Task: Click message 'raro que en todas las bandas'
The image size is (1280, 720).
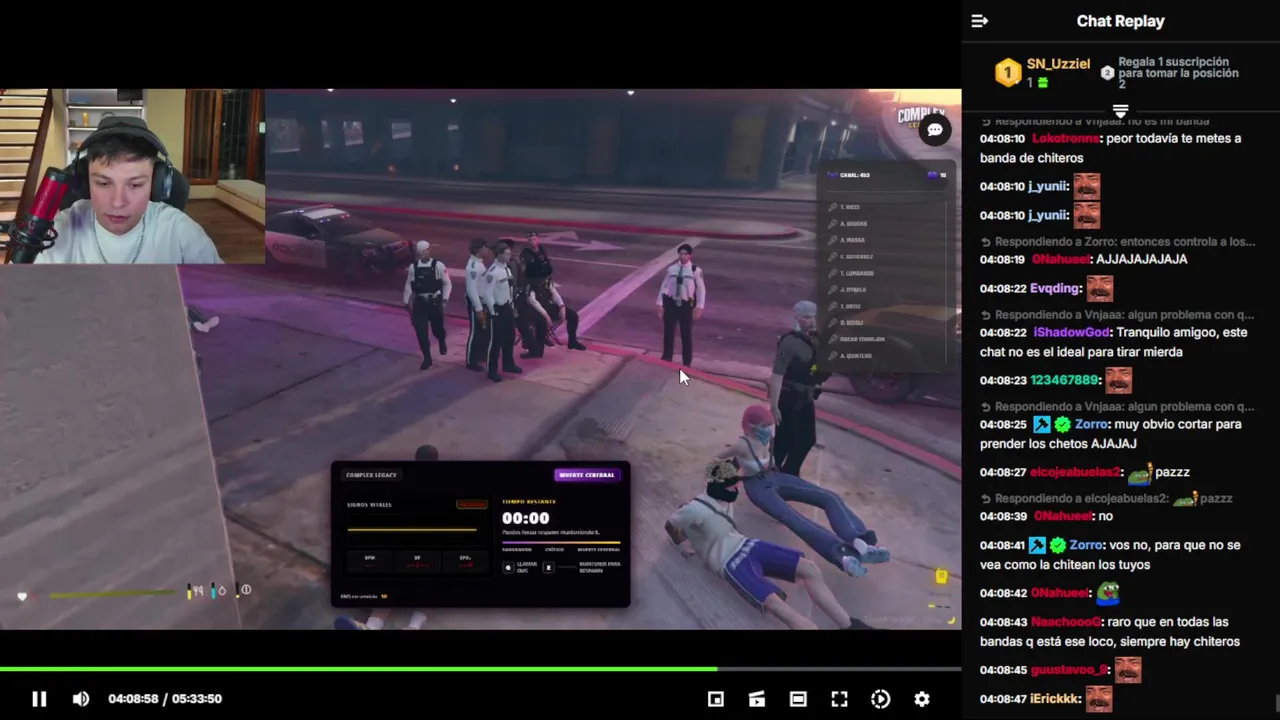Action: [x=1110, y=632]
